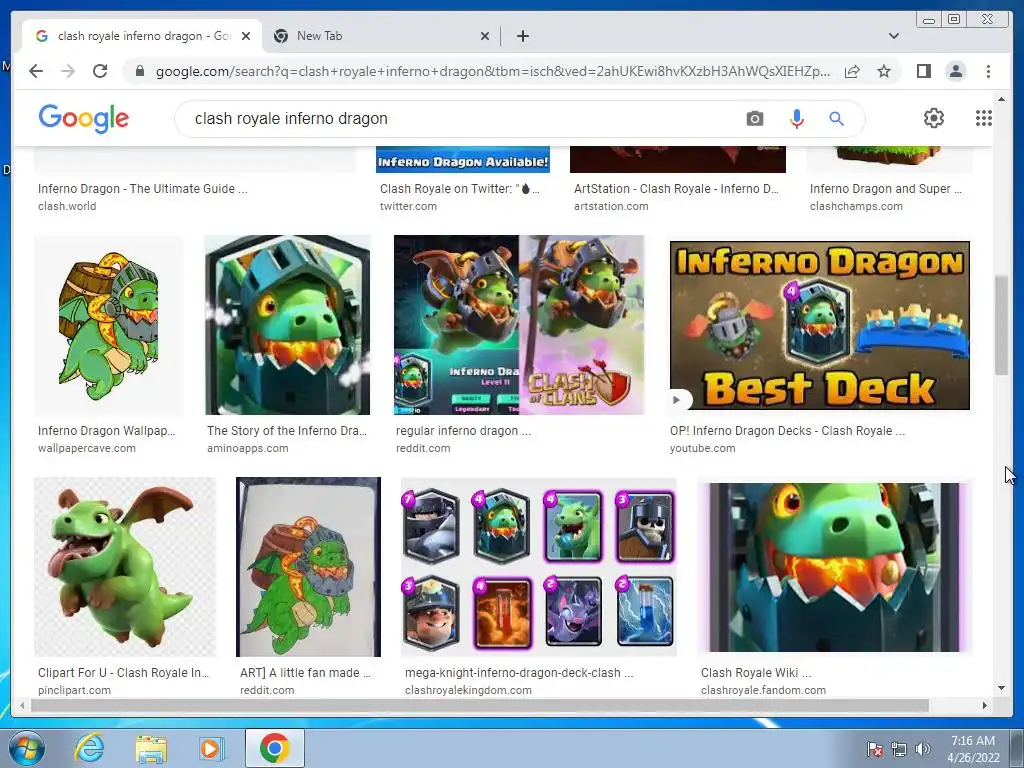Open Inferno Dragon Best Deck video thumbnail

point(820,325)
